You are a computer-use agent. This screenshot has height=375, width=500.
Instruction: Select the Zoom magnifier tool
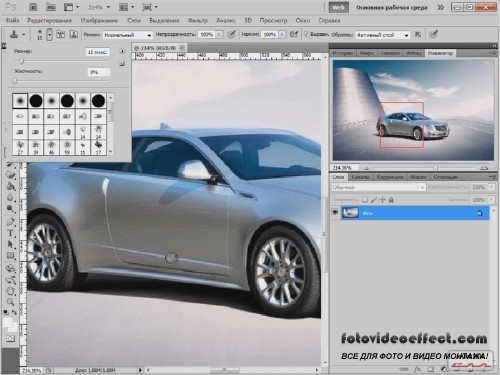coord(10,302)
